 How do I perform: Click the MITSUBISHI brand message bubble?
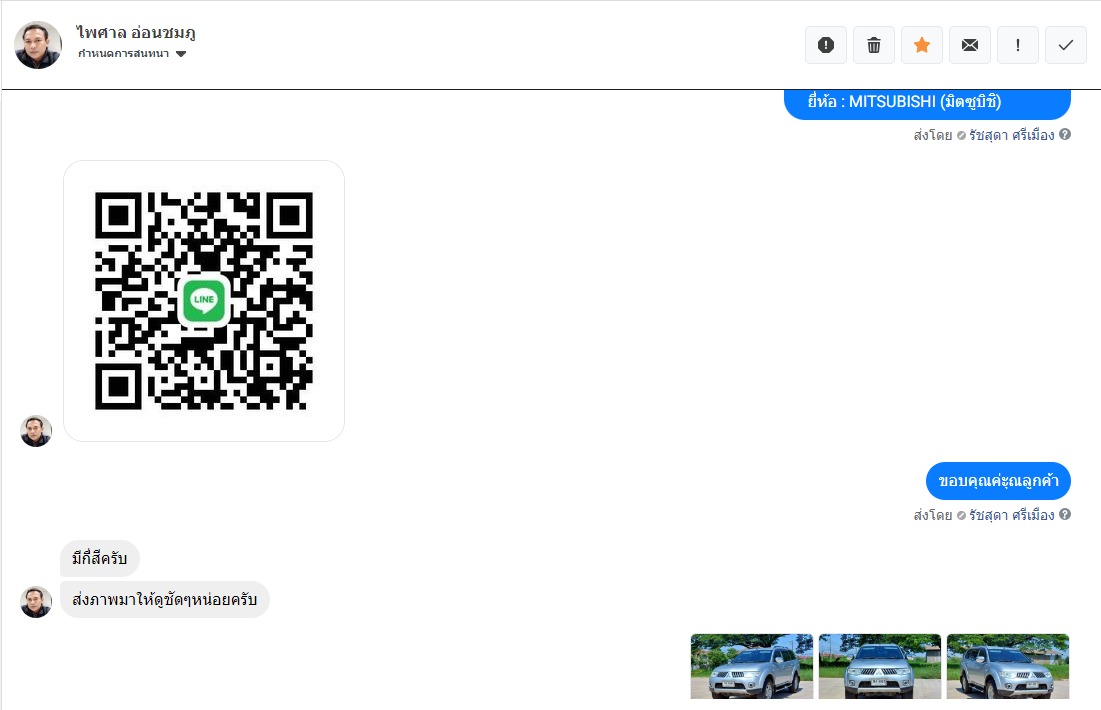(x=927, y=103)
